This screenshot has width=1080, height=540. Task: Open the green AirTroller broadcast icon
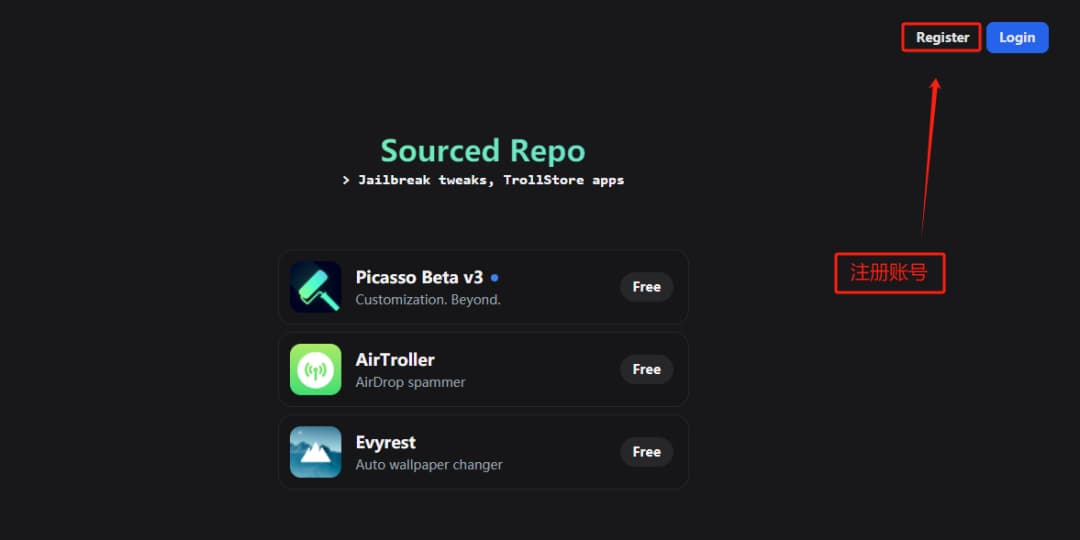click(316, 369)
